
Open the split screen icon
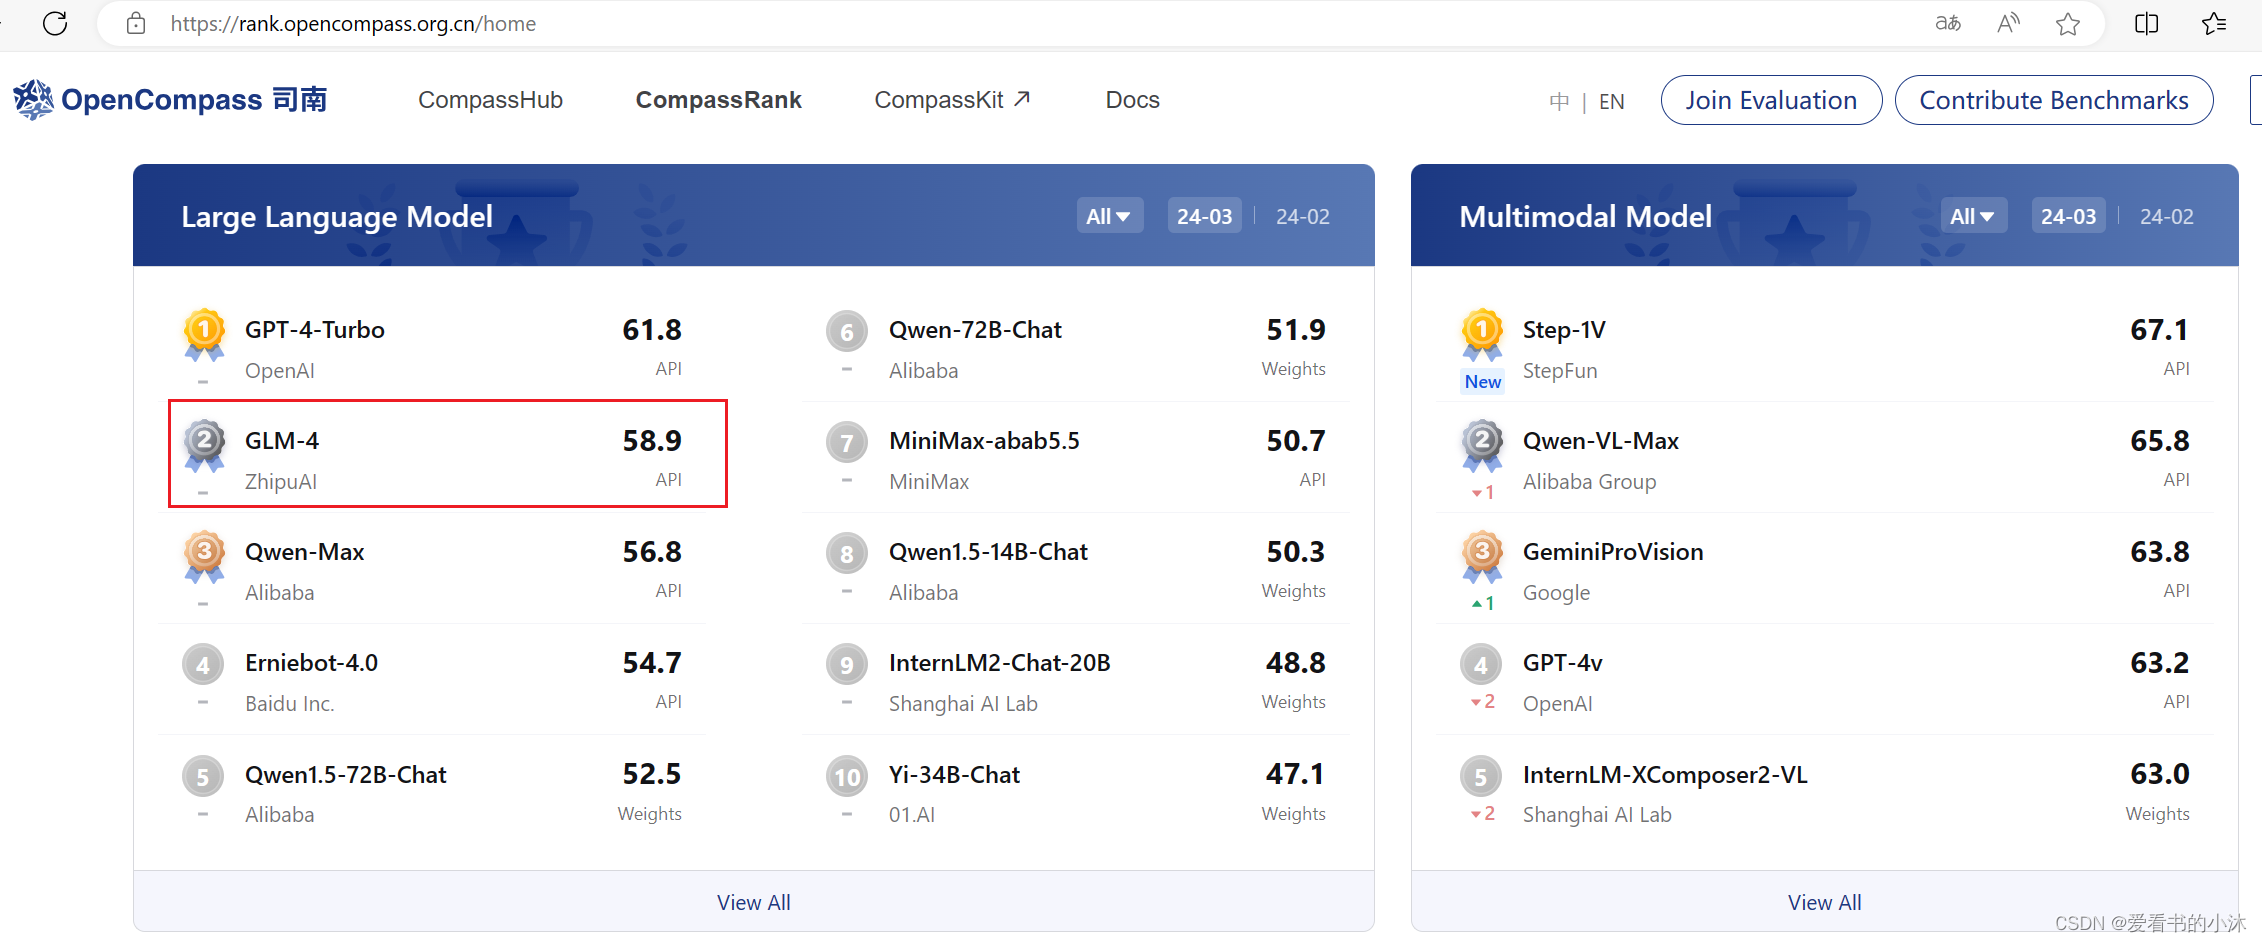2146,23
